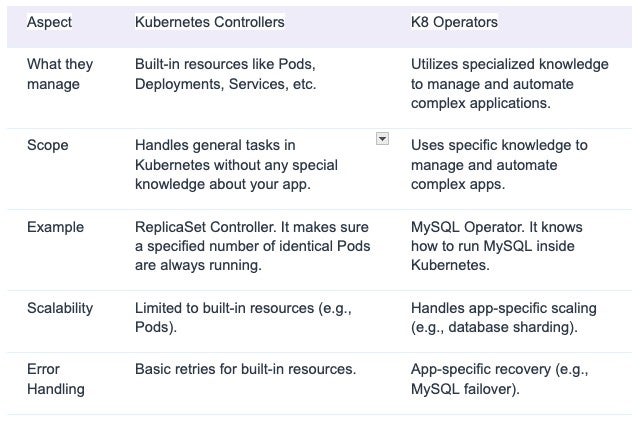Select the 'Kubernetes Controllers' header cell
The width and height of the screenshot is (644, 424).
coord(210,22)
